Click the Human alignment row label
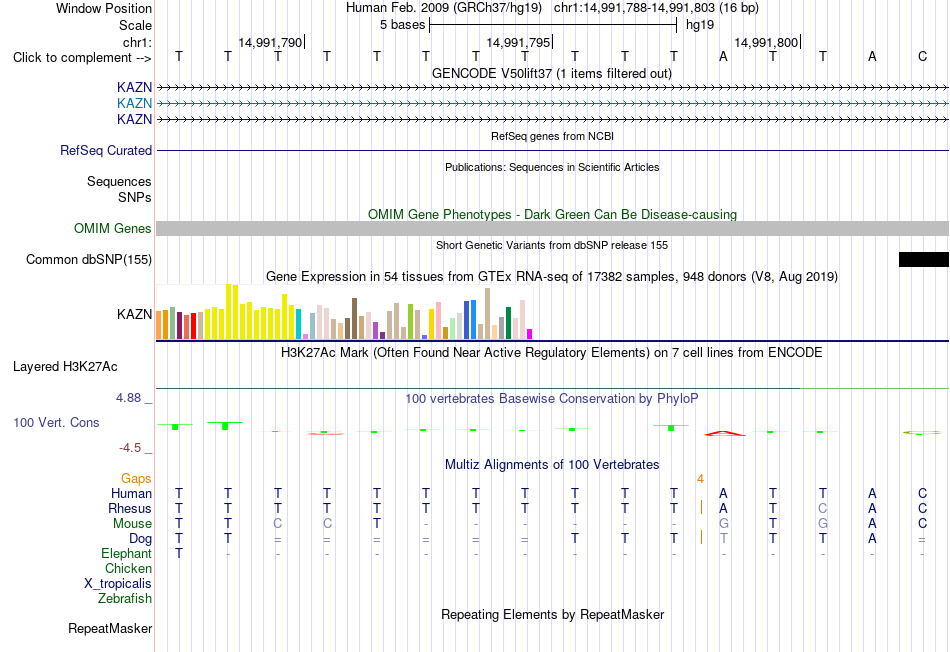This screenshot has height=652, width=950. click(131, 494)
